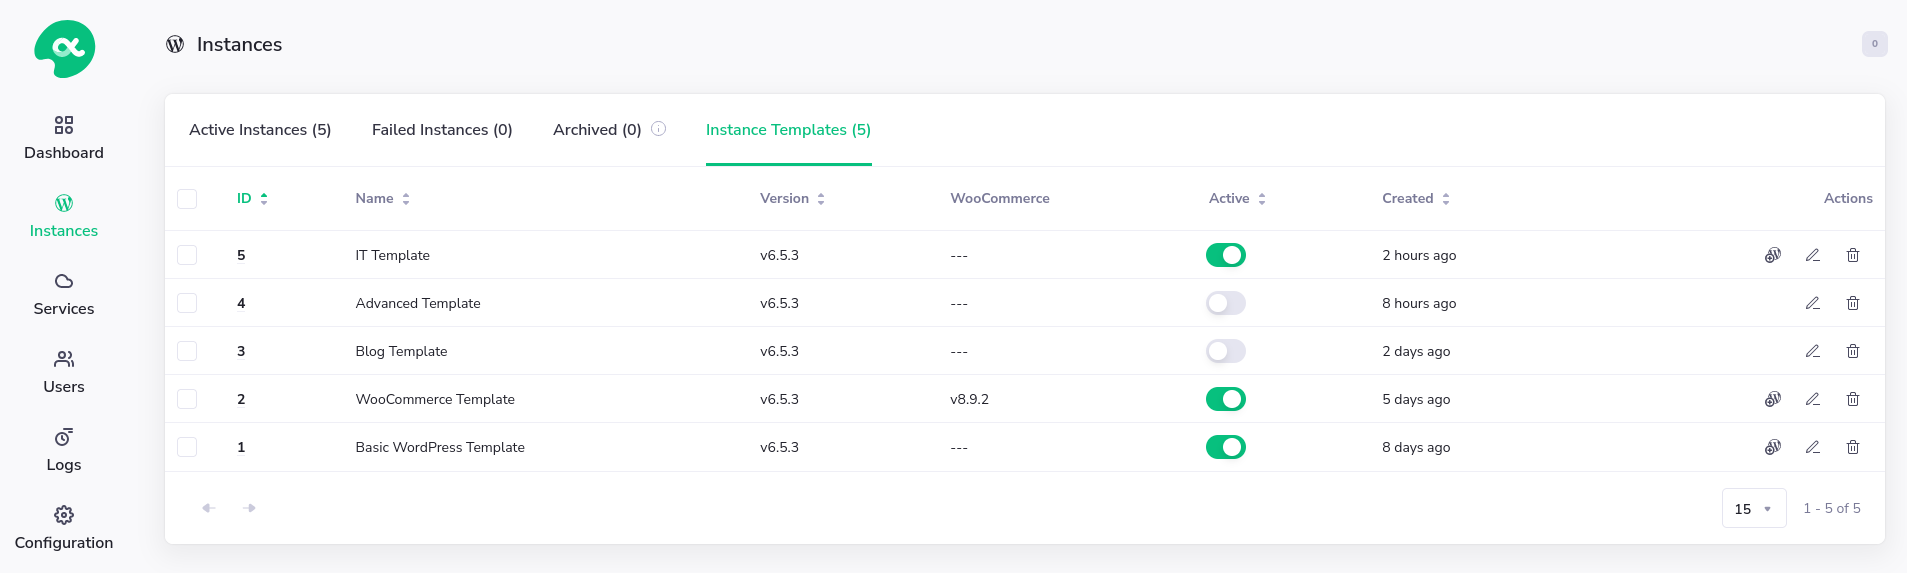The height and width of the screenshot is (573, 1907).
Task: Delete the Advanced Template via the trash icon
Action: 1852,303
